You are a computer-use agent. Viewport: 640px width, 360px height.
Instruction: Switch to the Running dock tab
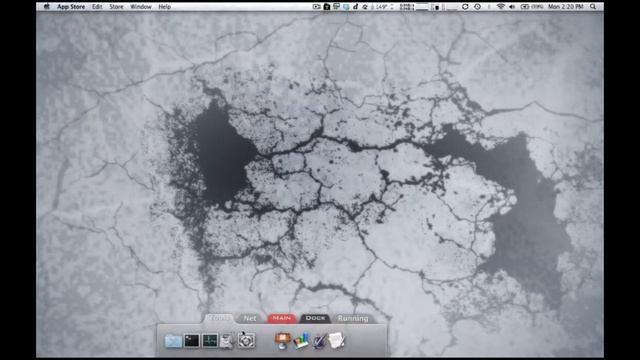click(x=353, y=318)
